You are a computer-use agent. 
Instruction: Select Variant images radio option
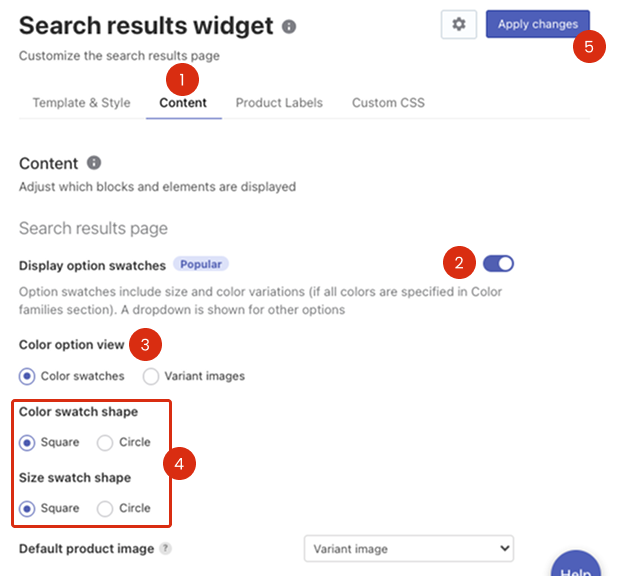(x=151, y=376)
